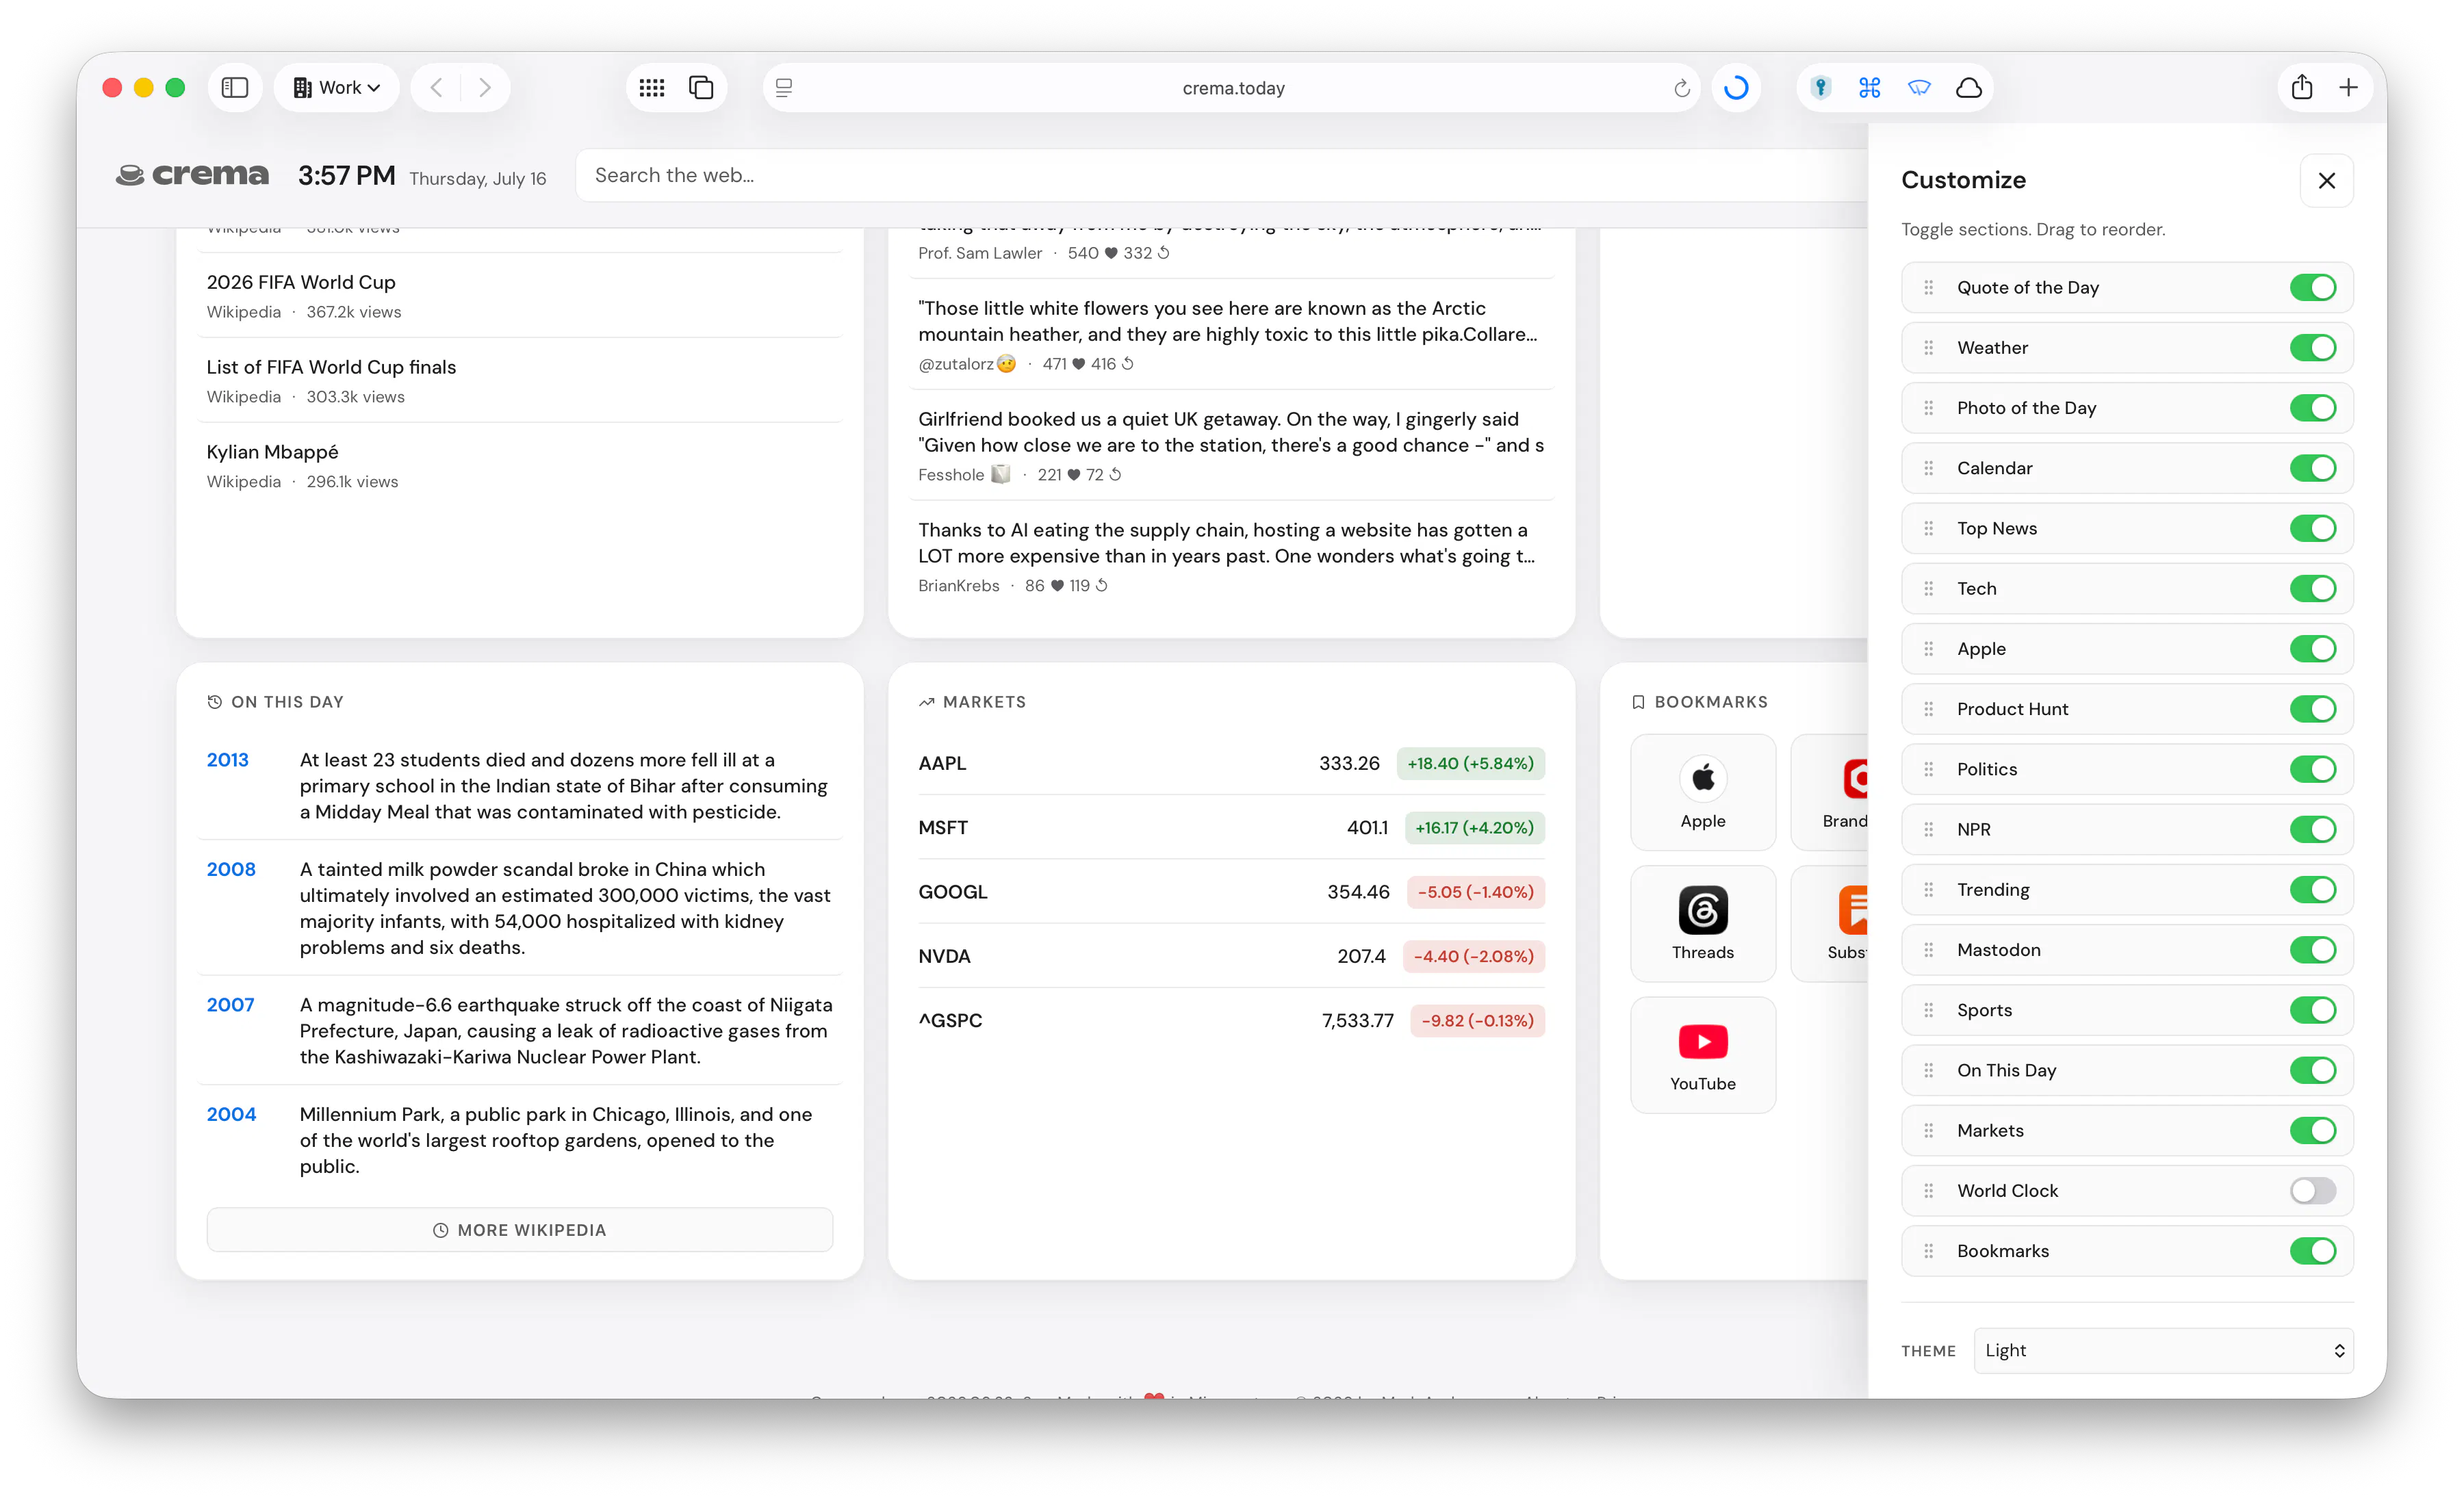The height and width of the screenshot is (1500, 2464).
Task: Click the NVDA -4.40 change badge
Action: click(x=1473, y=956)
